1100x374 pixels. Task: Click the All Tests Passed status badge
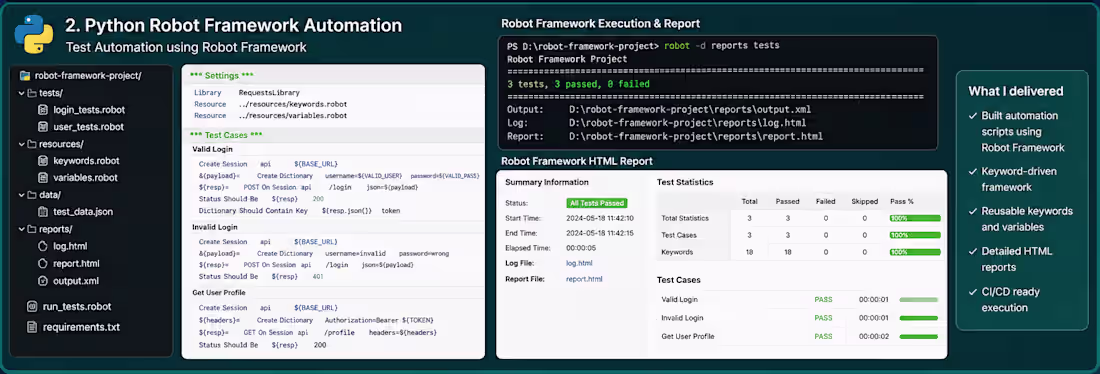click(x=597, y=203)
